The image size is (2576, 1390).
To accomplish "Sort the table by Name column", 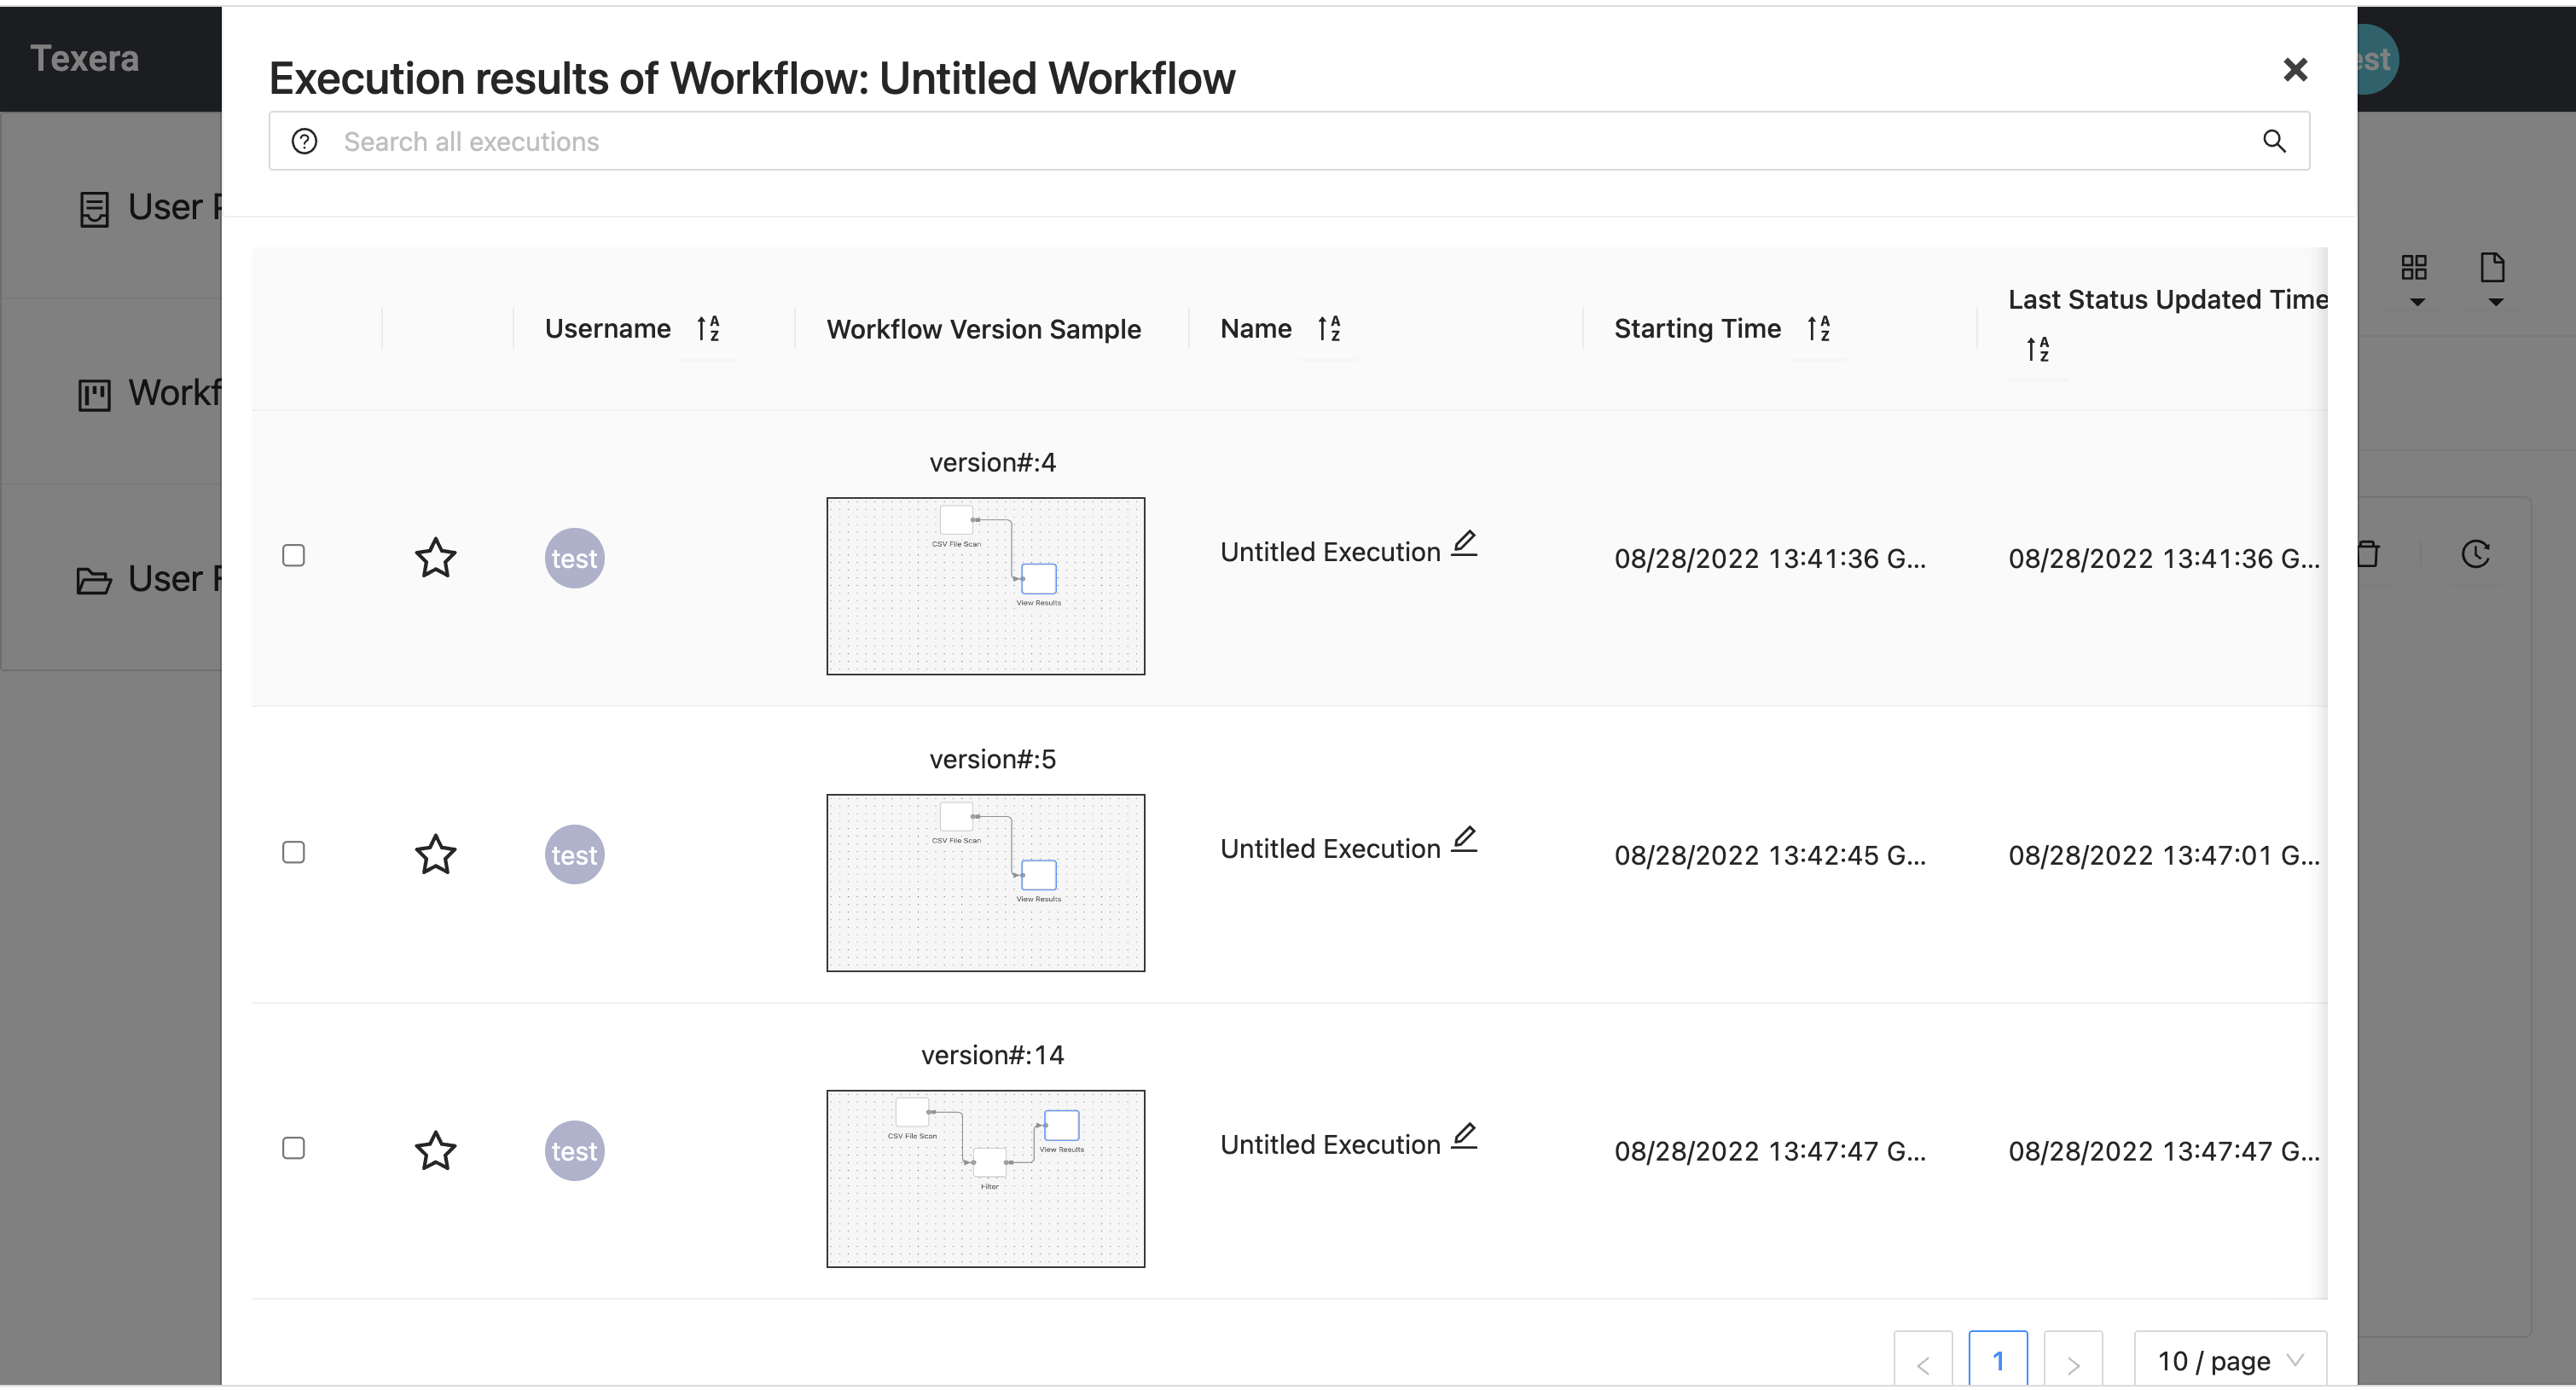I will pyautogui.click(x=1328, y=328).
